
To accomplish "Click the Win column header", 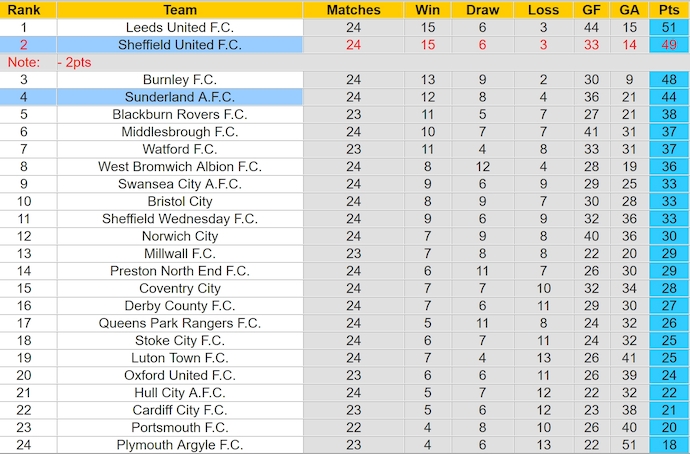I will pos(427,10).
